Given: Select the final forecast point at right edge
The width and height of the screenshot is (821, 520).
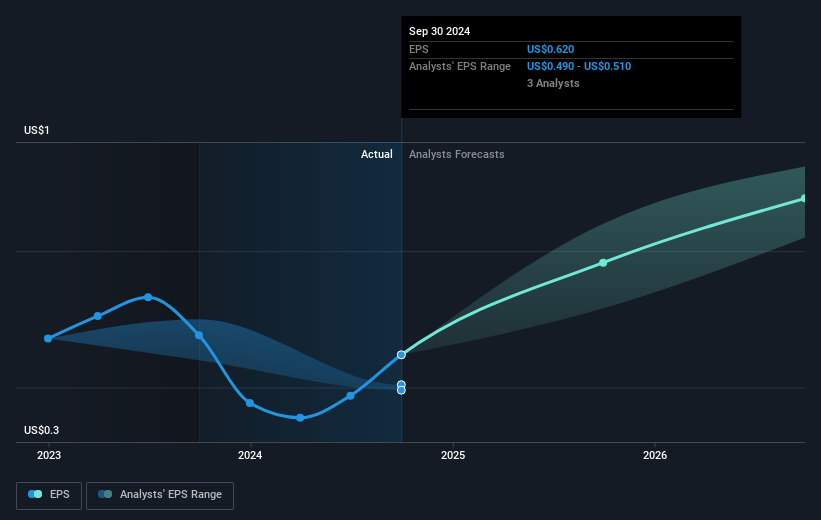Looking at the screenshot, I should pos(804,199).
